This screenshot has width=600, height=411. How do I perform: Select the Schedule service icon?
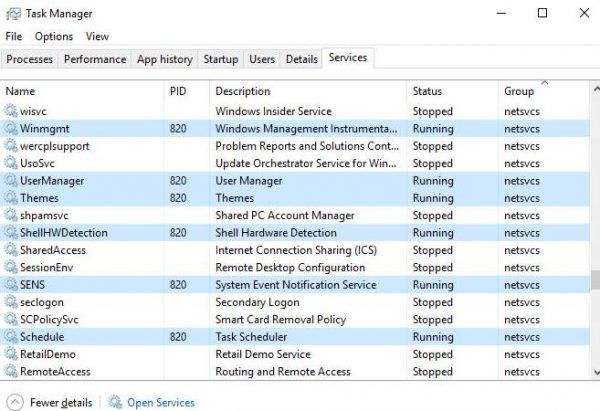[x=11, y=337]
